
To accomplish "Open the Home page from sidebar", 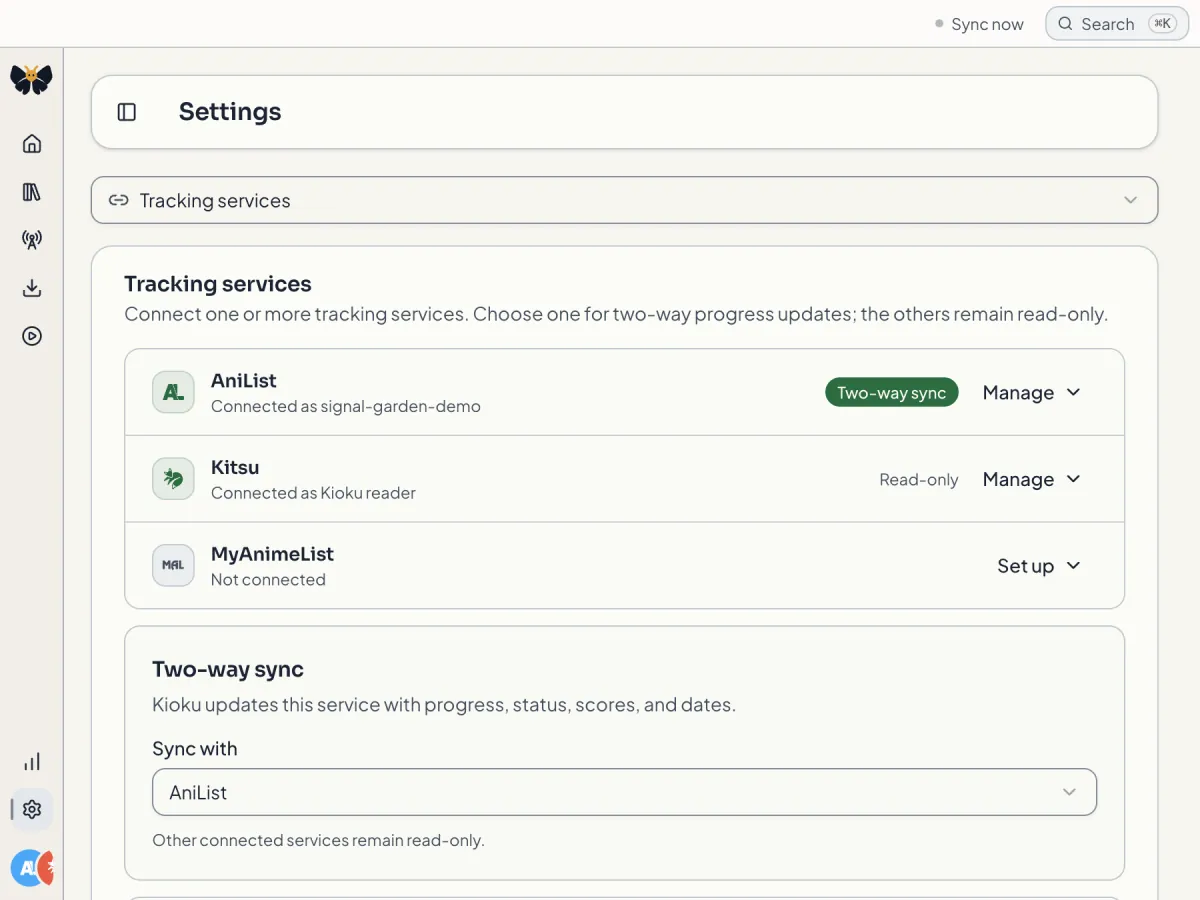I will pyautogui.click(x=32, y=144).
